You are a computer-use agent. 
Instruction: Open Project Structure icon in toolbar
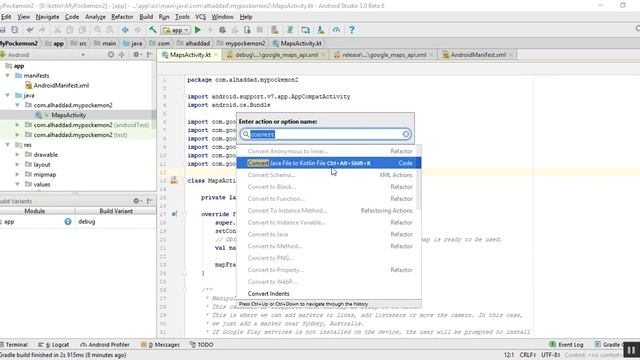[305, 30]
